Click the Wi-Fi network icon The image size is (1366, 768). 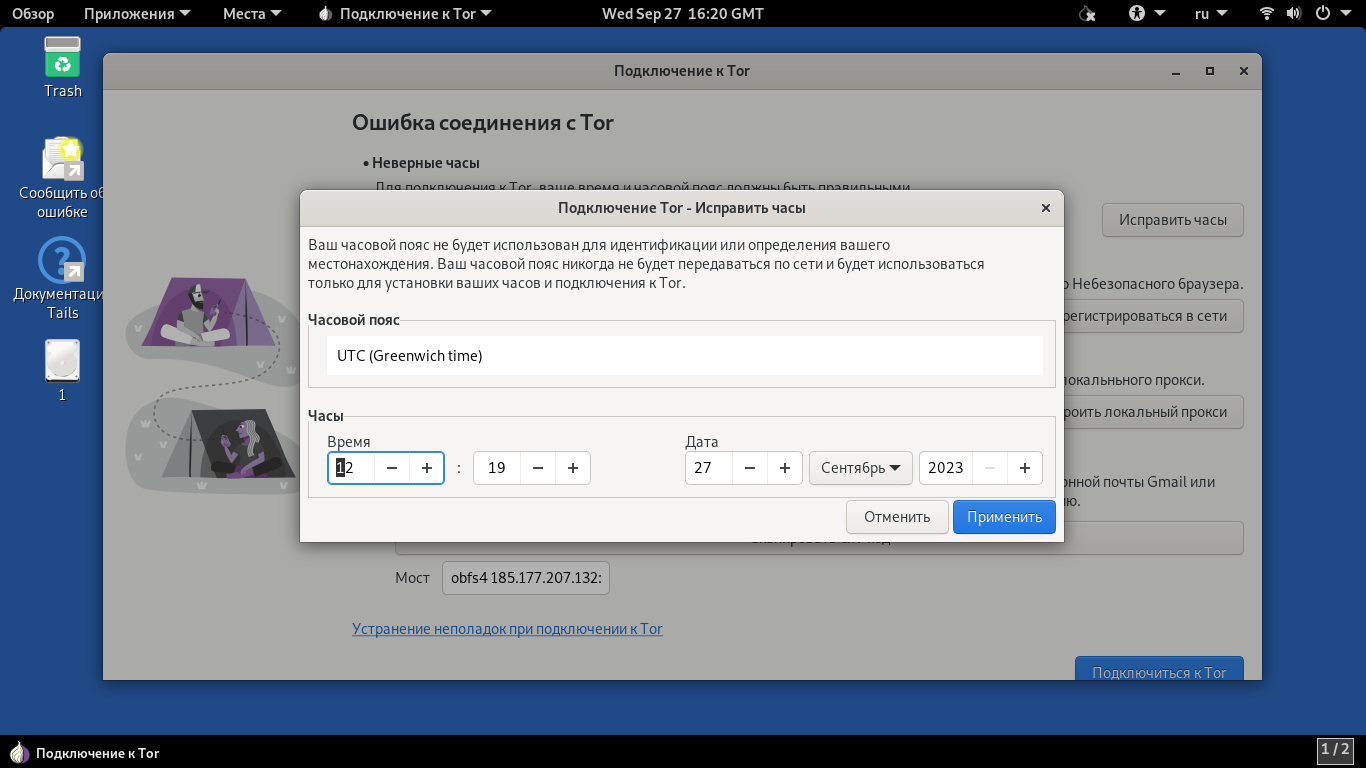tap(1267, 14)
